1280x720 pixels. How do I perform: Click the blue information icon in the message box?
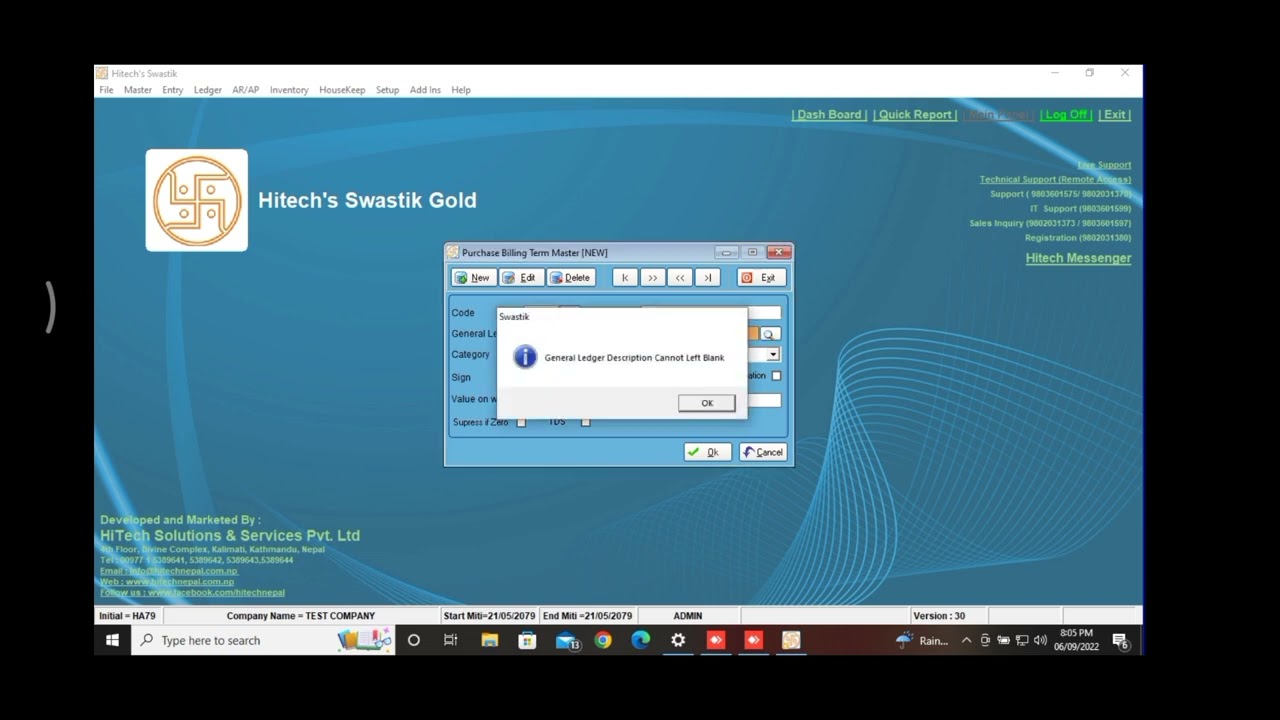[x=525, y=357]
